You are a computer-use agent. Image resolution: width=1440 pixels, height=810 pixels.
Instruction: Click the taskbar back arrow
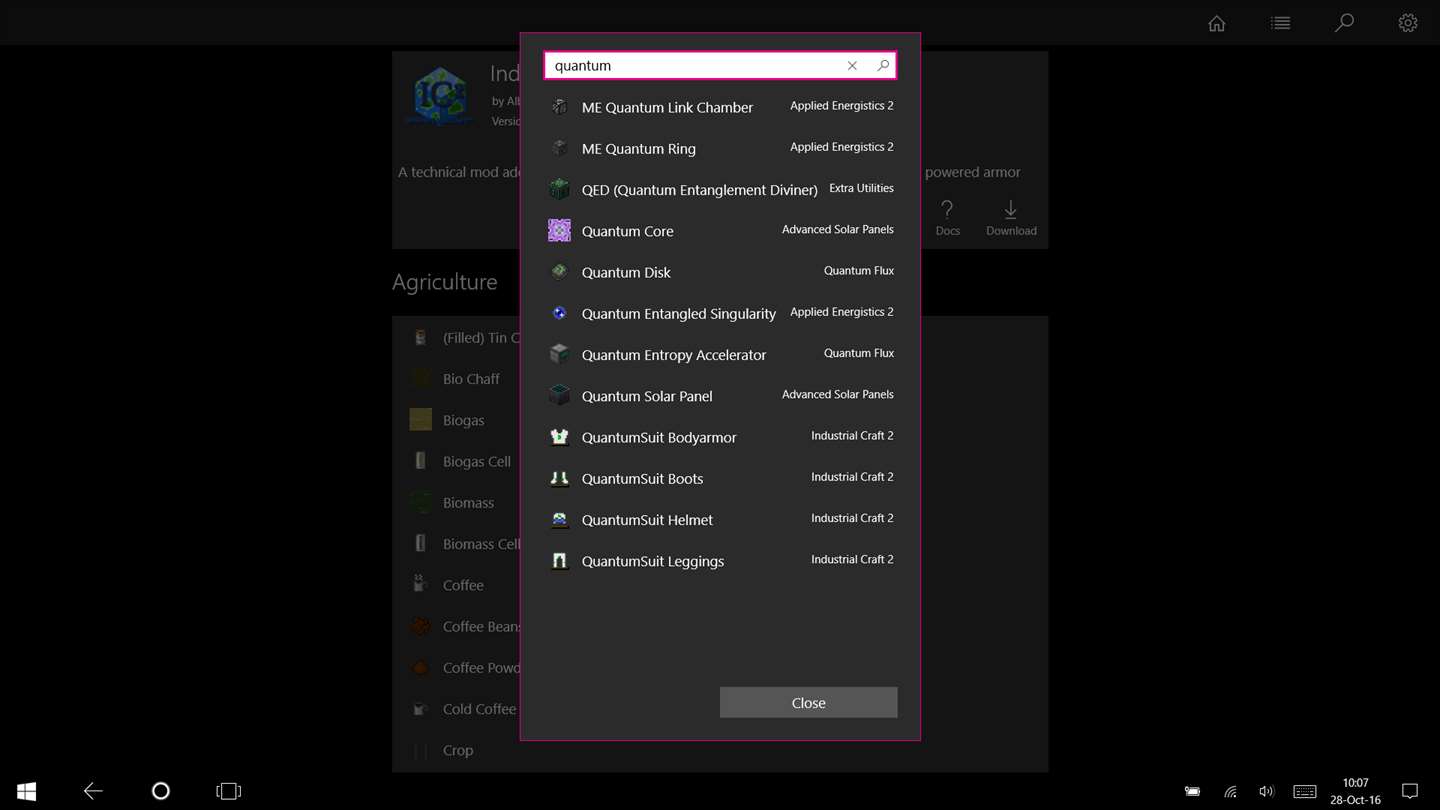pos(93,791)
